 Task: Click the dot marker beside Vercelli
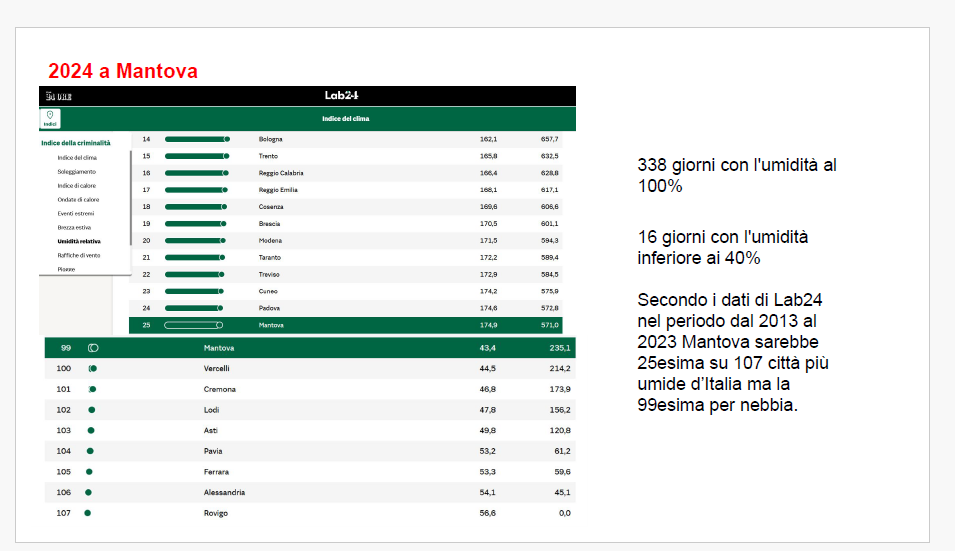pos(93,369)
